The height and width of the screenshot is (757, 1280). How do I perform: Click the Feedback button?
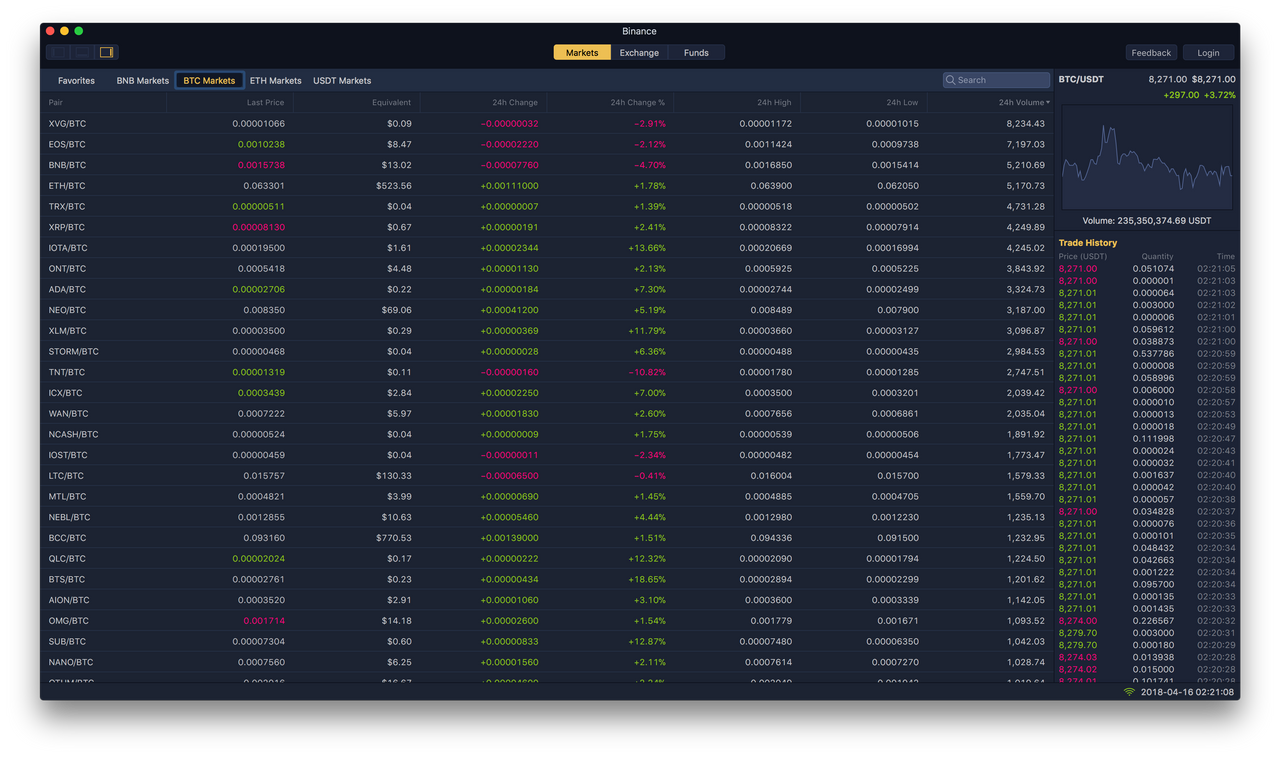(1151, 53)
